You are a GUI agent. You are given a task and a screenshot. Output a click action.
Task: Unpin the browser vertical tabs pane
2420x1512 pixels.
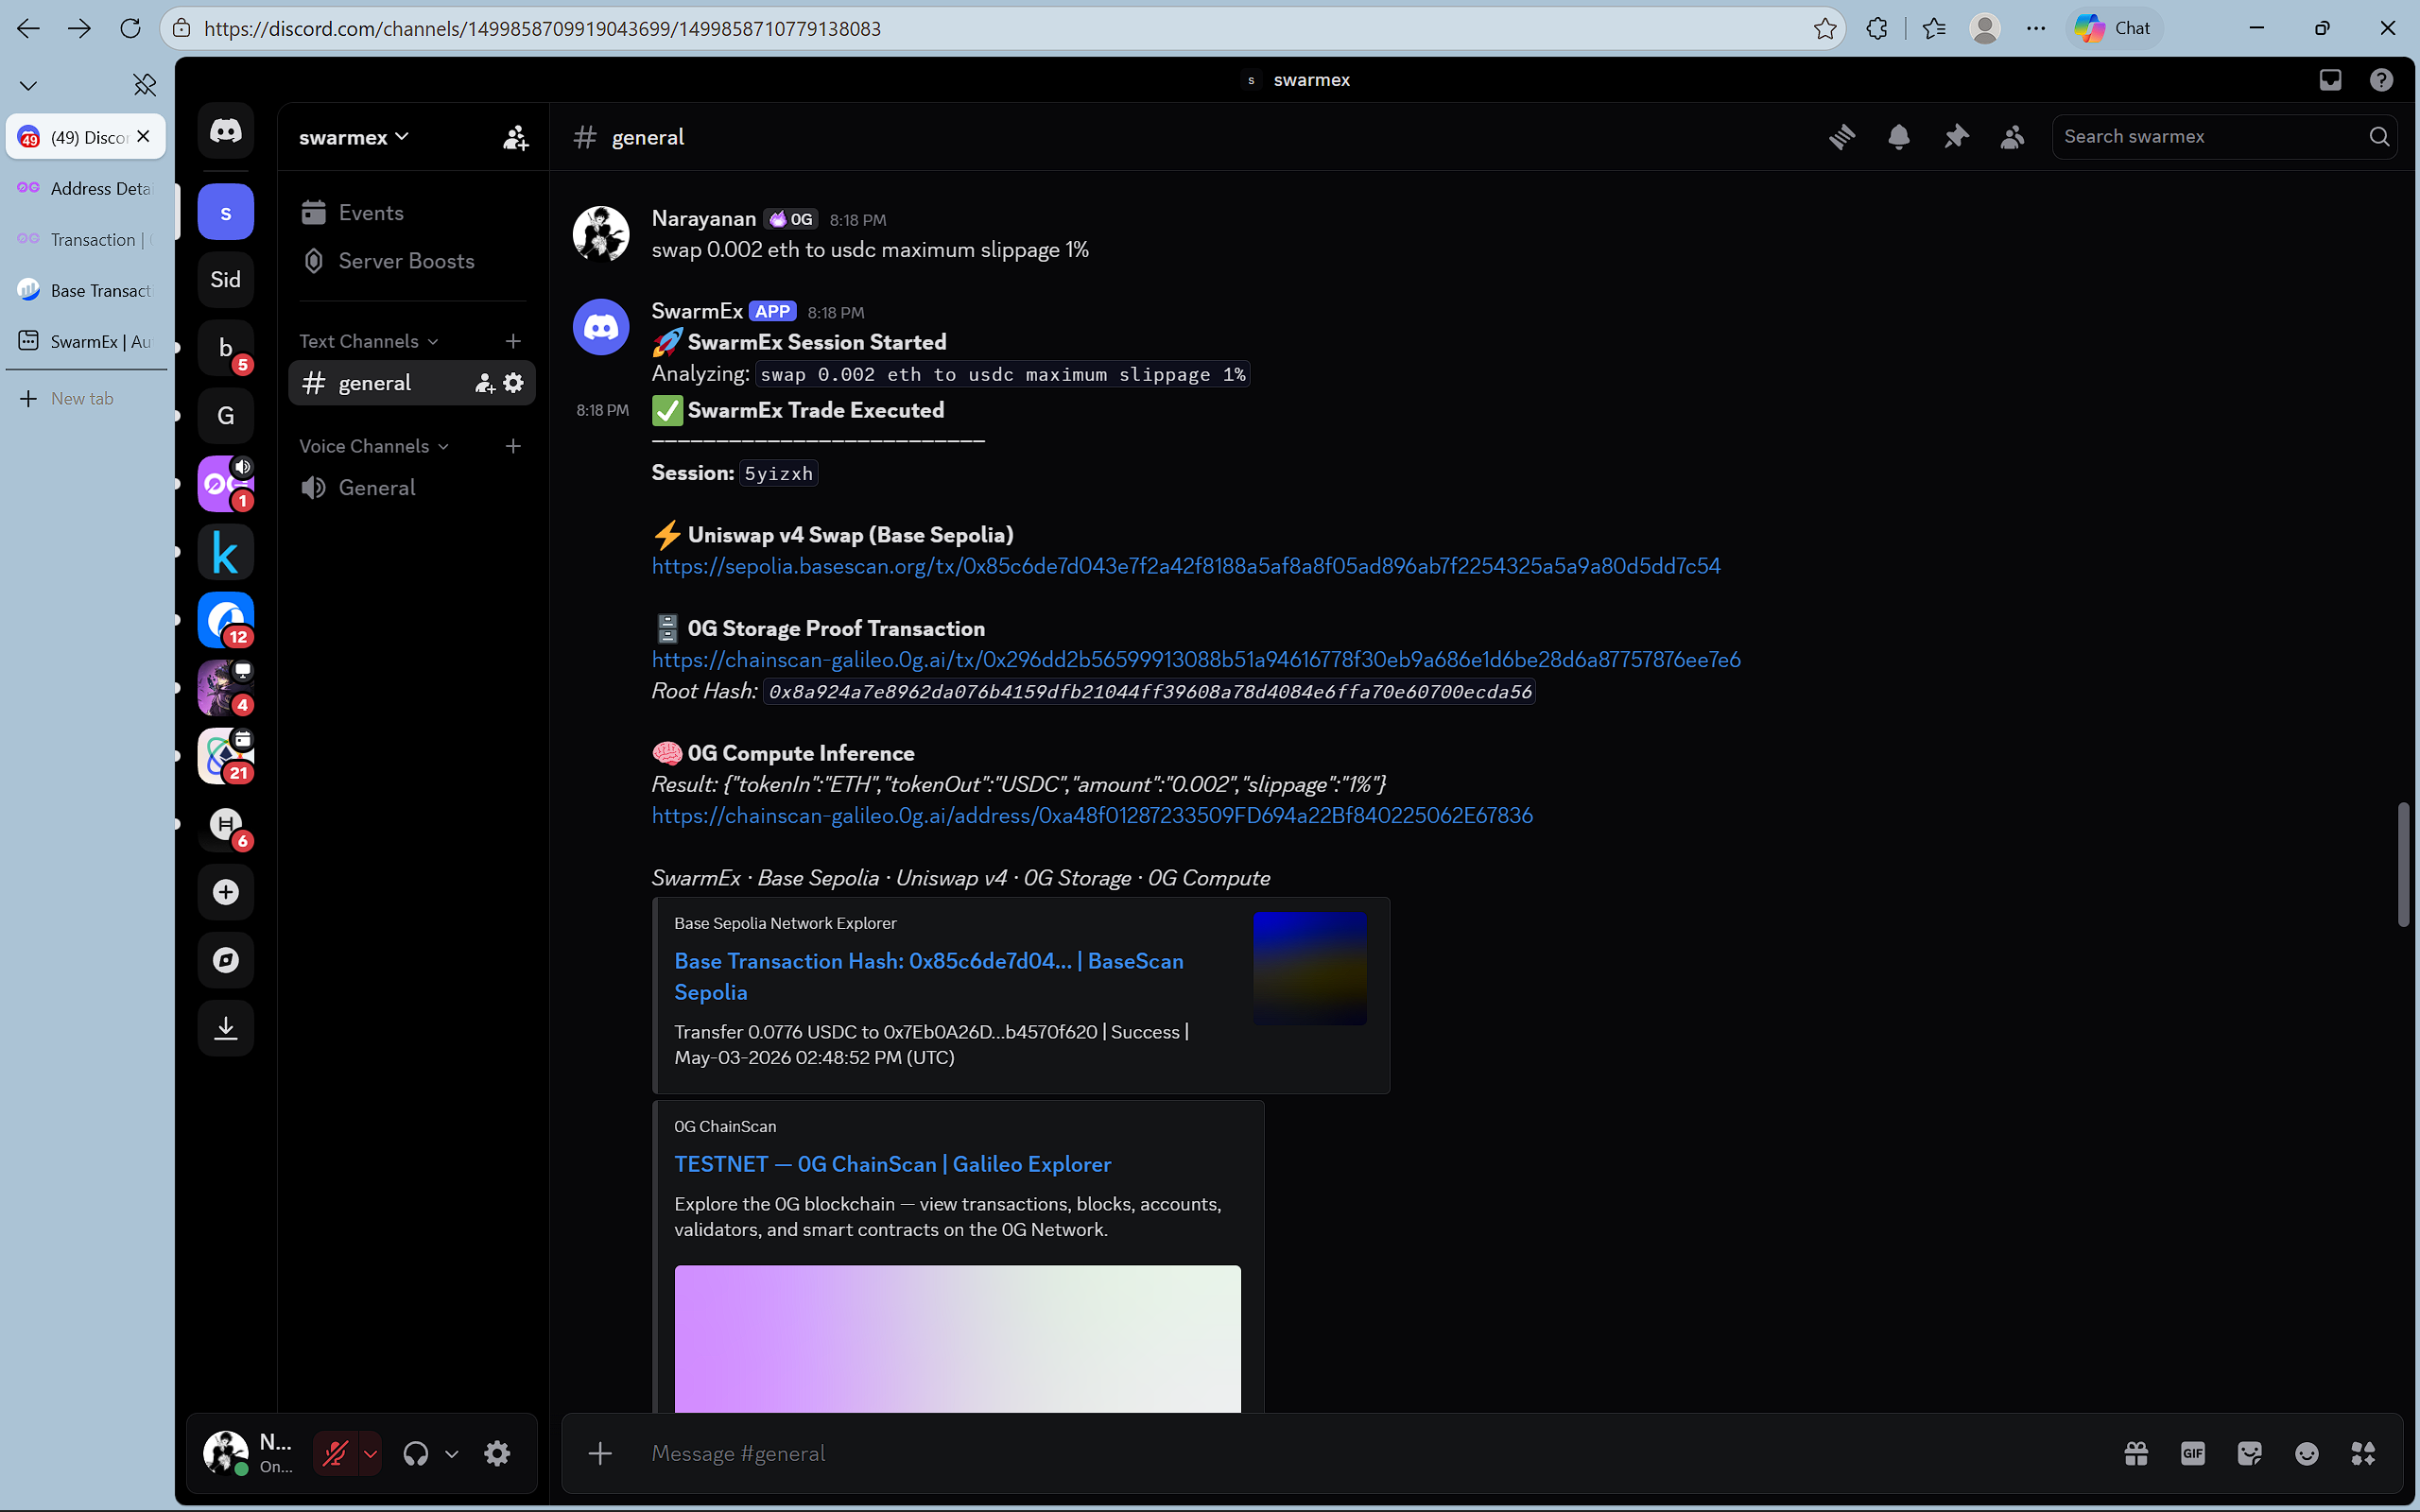pyautogui.click(x=145, y=85)
